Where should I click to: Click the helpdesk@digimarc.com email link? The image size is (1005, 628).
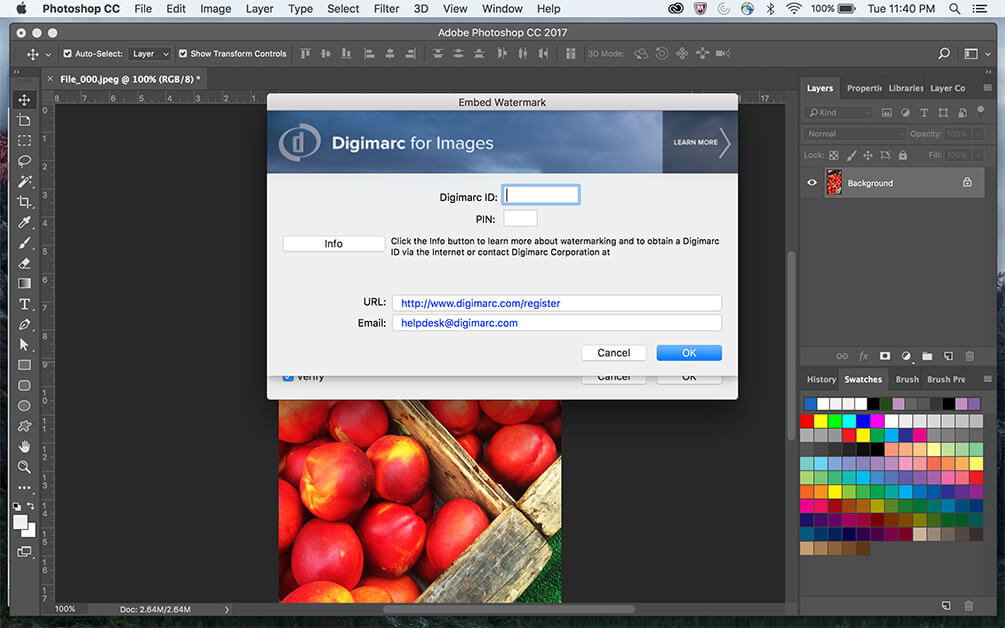(460, 323)
